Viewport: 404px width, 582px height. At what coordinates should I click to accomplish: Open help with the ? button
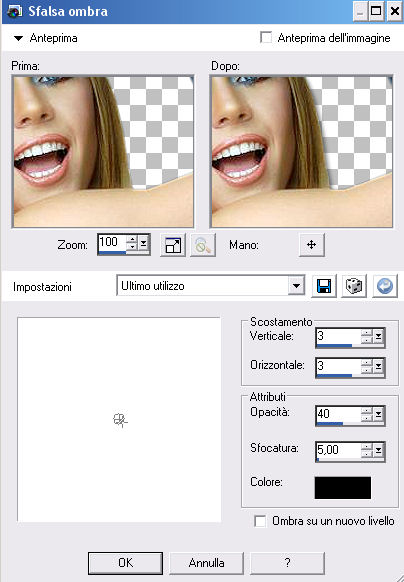point(287,563)
